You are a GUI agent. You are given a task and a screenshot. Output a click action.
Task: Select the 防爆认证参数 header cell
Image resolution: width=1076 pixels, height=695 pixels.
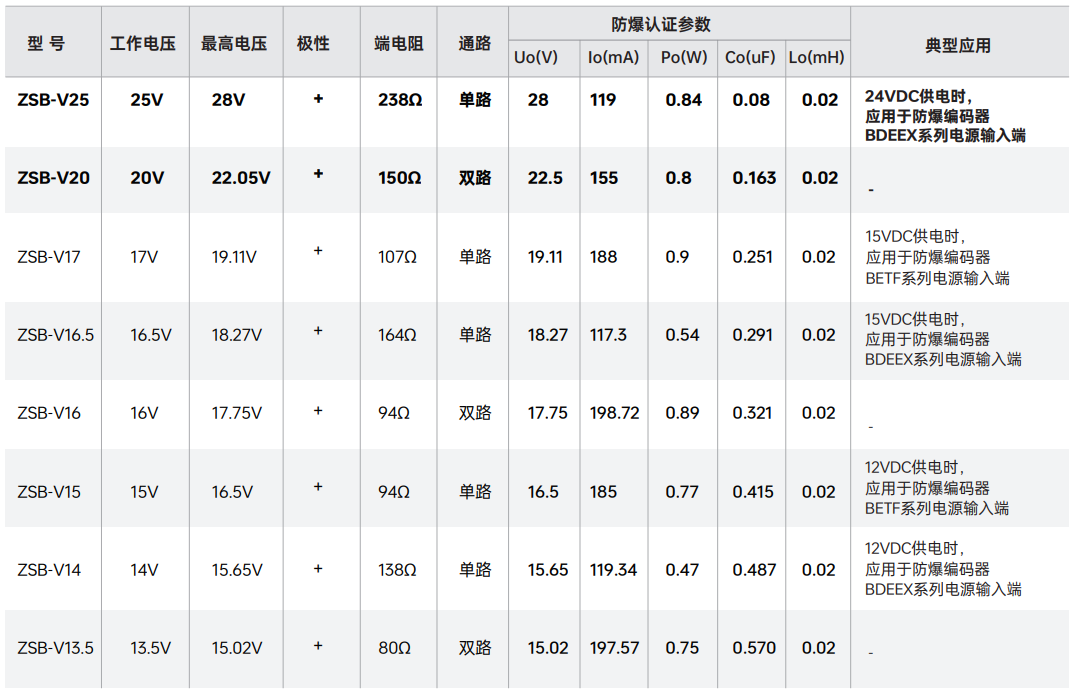click(x=661, y=24)
